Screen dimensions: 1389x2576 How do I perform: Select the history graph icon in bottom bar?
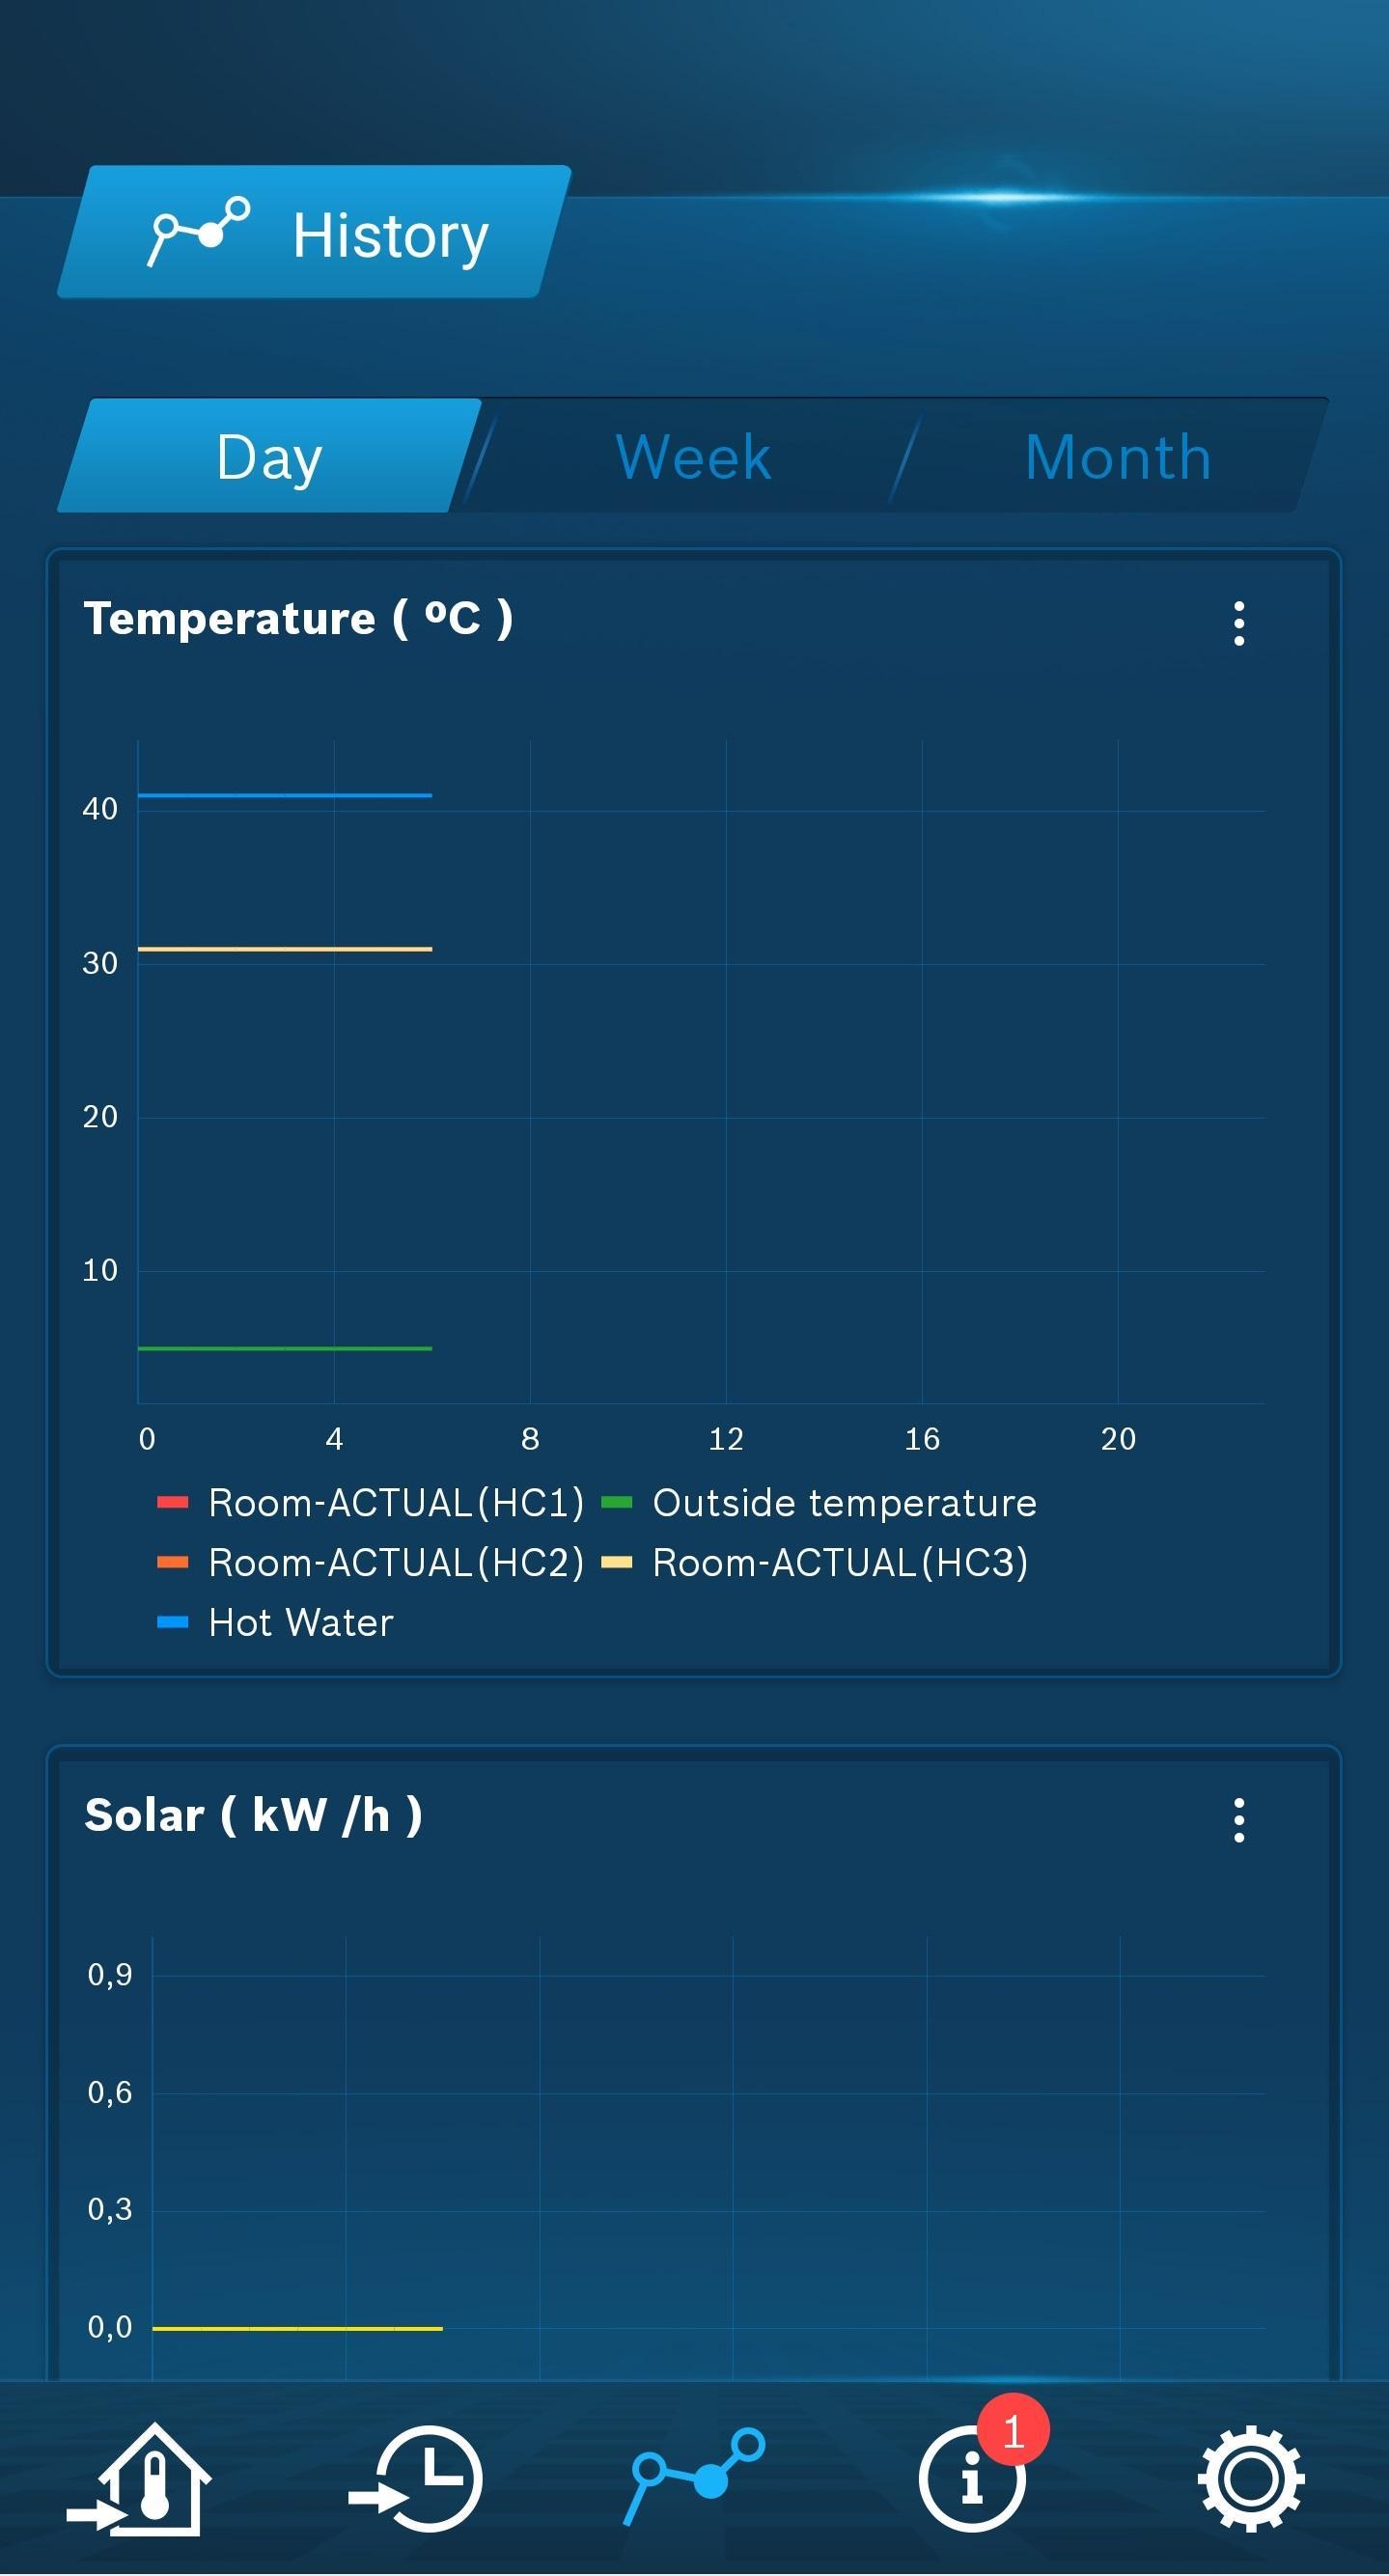696,2477
